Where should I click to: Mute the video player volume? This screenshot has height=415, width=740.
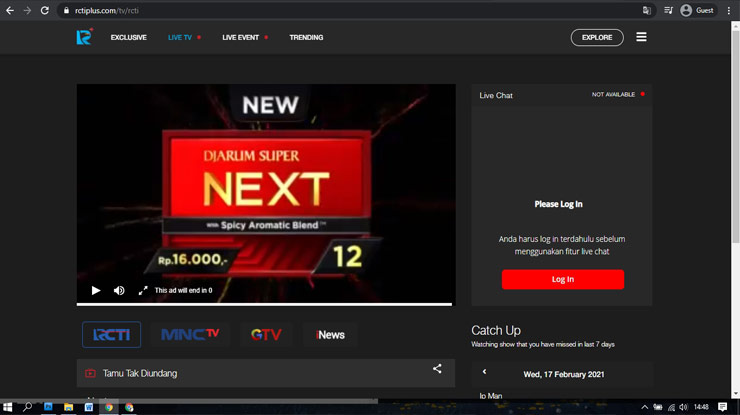point(119,290)
